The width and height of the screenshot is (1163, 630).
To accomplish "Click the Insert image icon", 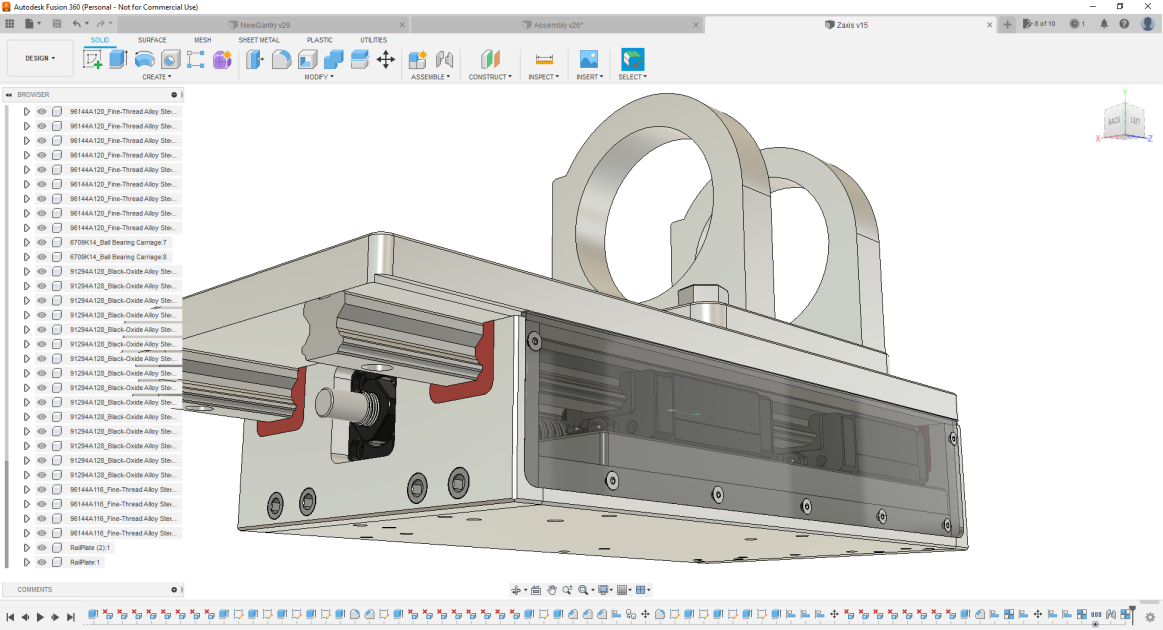I will tap(589, 60).
